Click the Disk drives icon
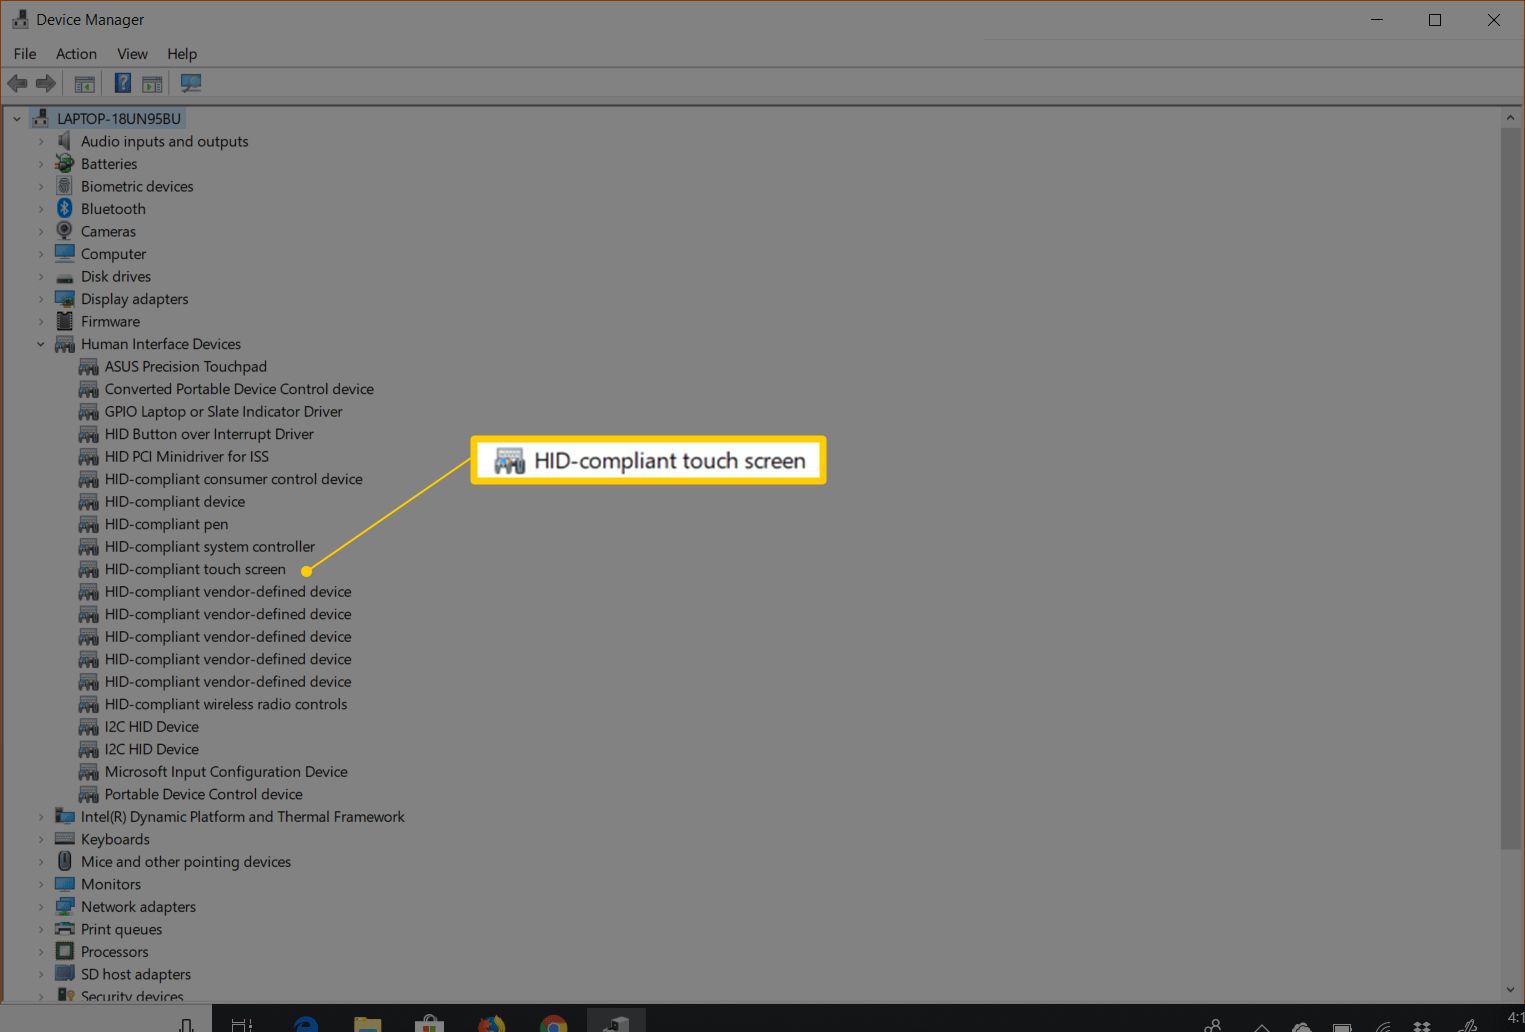This screenshot has width=1525, height=1032. coord(65,277)
